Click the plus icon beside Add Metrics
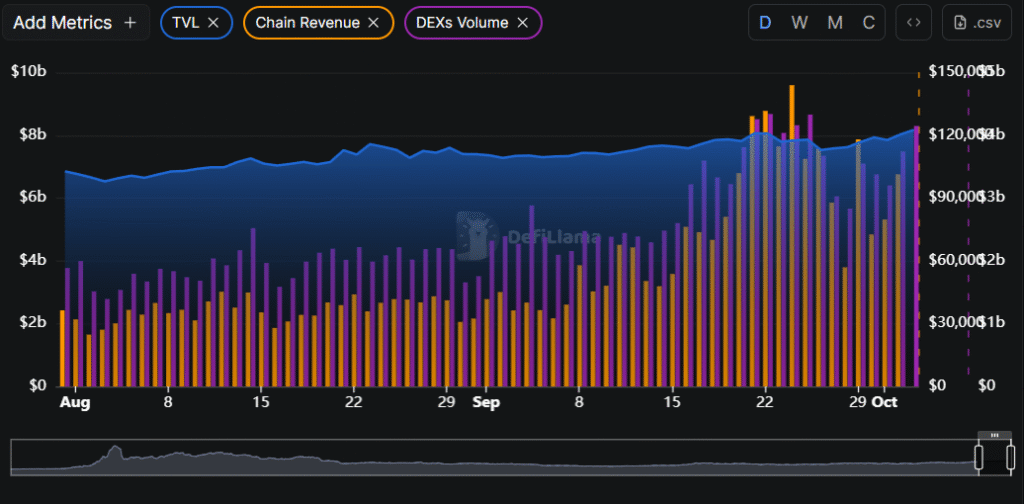Viewport: 1024px width, 504px height. click(130, 22)
